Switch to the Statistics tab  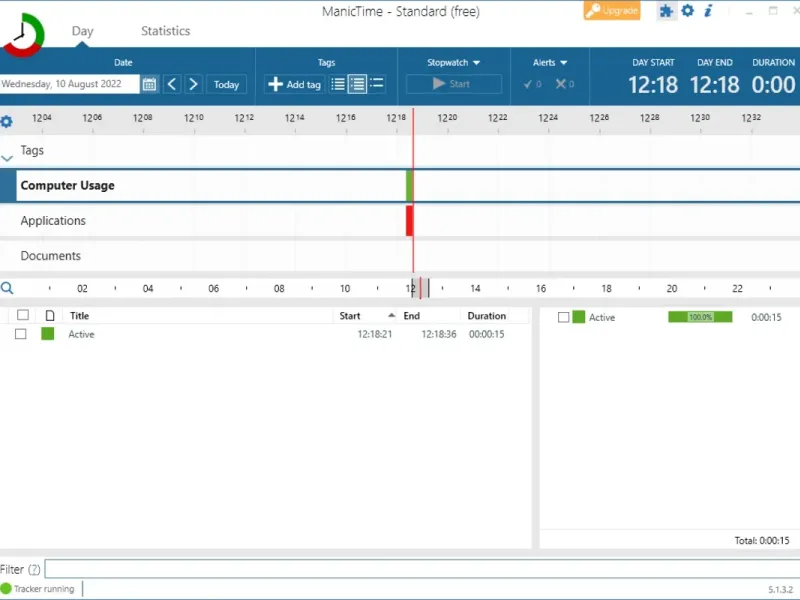(x=165, y=31)
